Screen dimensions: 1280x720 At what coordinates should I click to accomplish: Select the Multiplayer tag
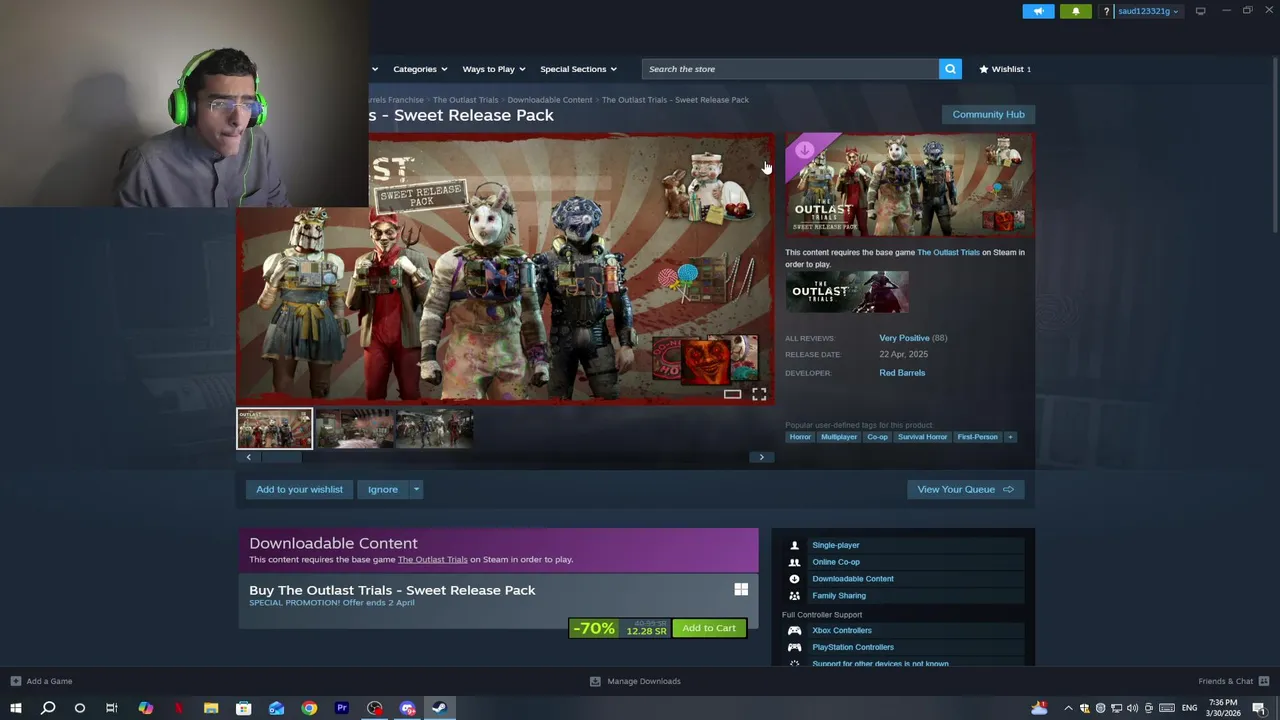tap(838, 437)
